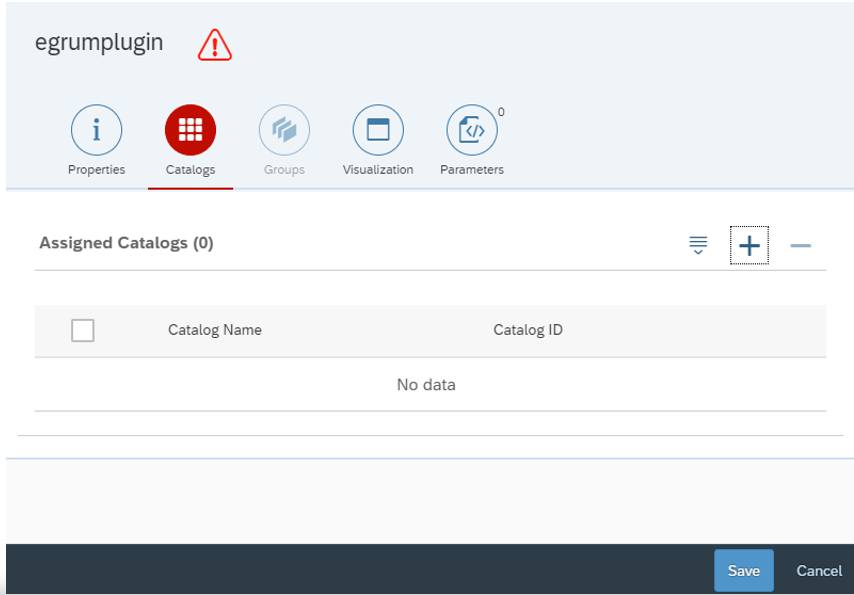
Task: Open the Visualization window icon
Action: pos(378,130)
